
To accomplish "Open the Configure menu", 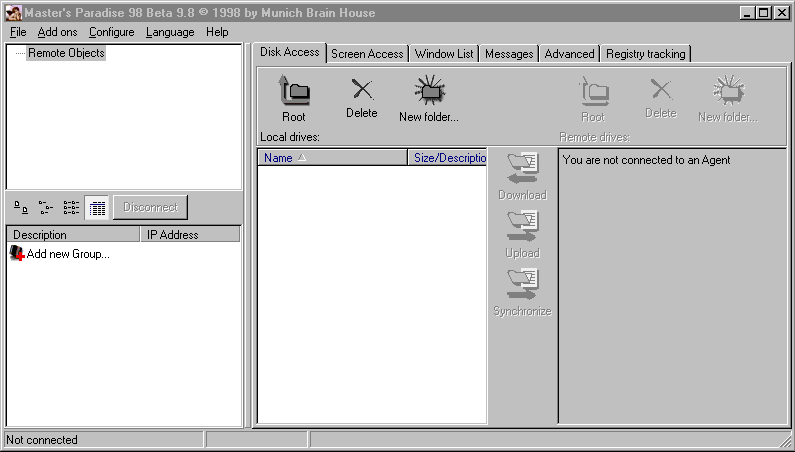I will click(x=111, y=32).
